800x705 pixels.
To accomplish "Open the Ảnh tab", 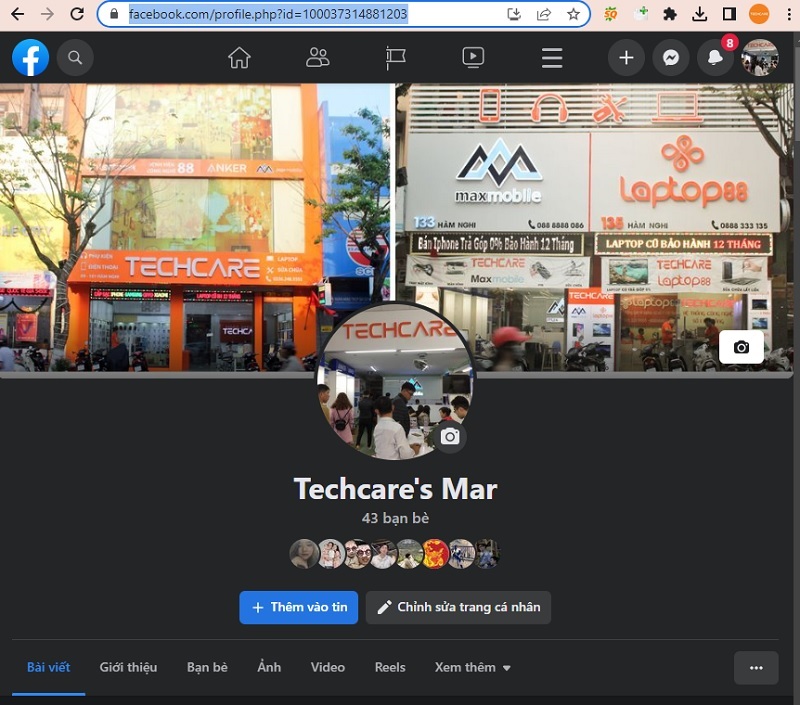I will coord(268,667).
